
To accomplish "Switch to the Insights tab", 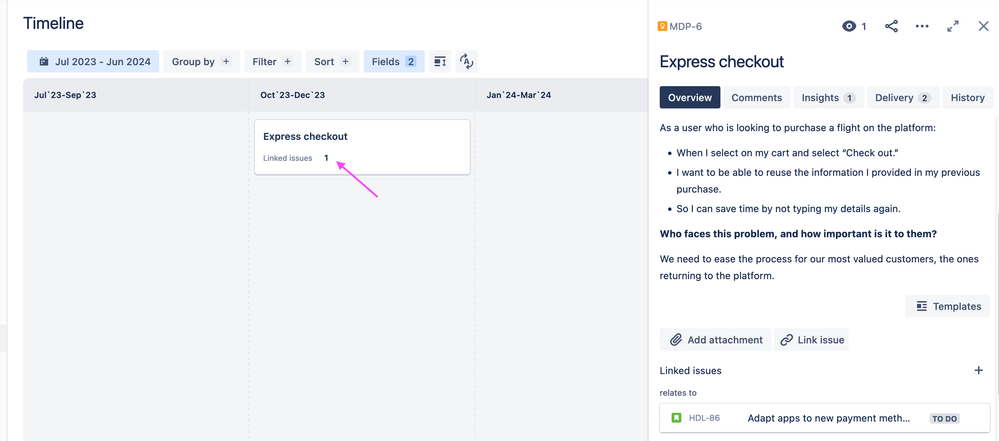I will (x=828, y=98).
